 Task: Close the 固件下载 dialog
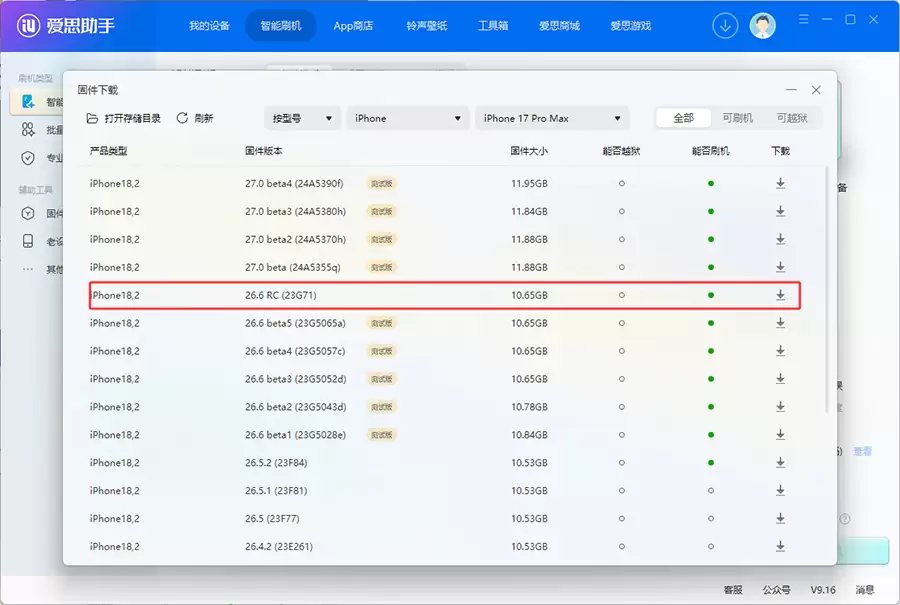(816, 90)
